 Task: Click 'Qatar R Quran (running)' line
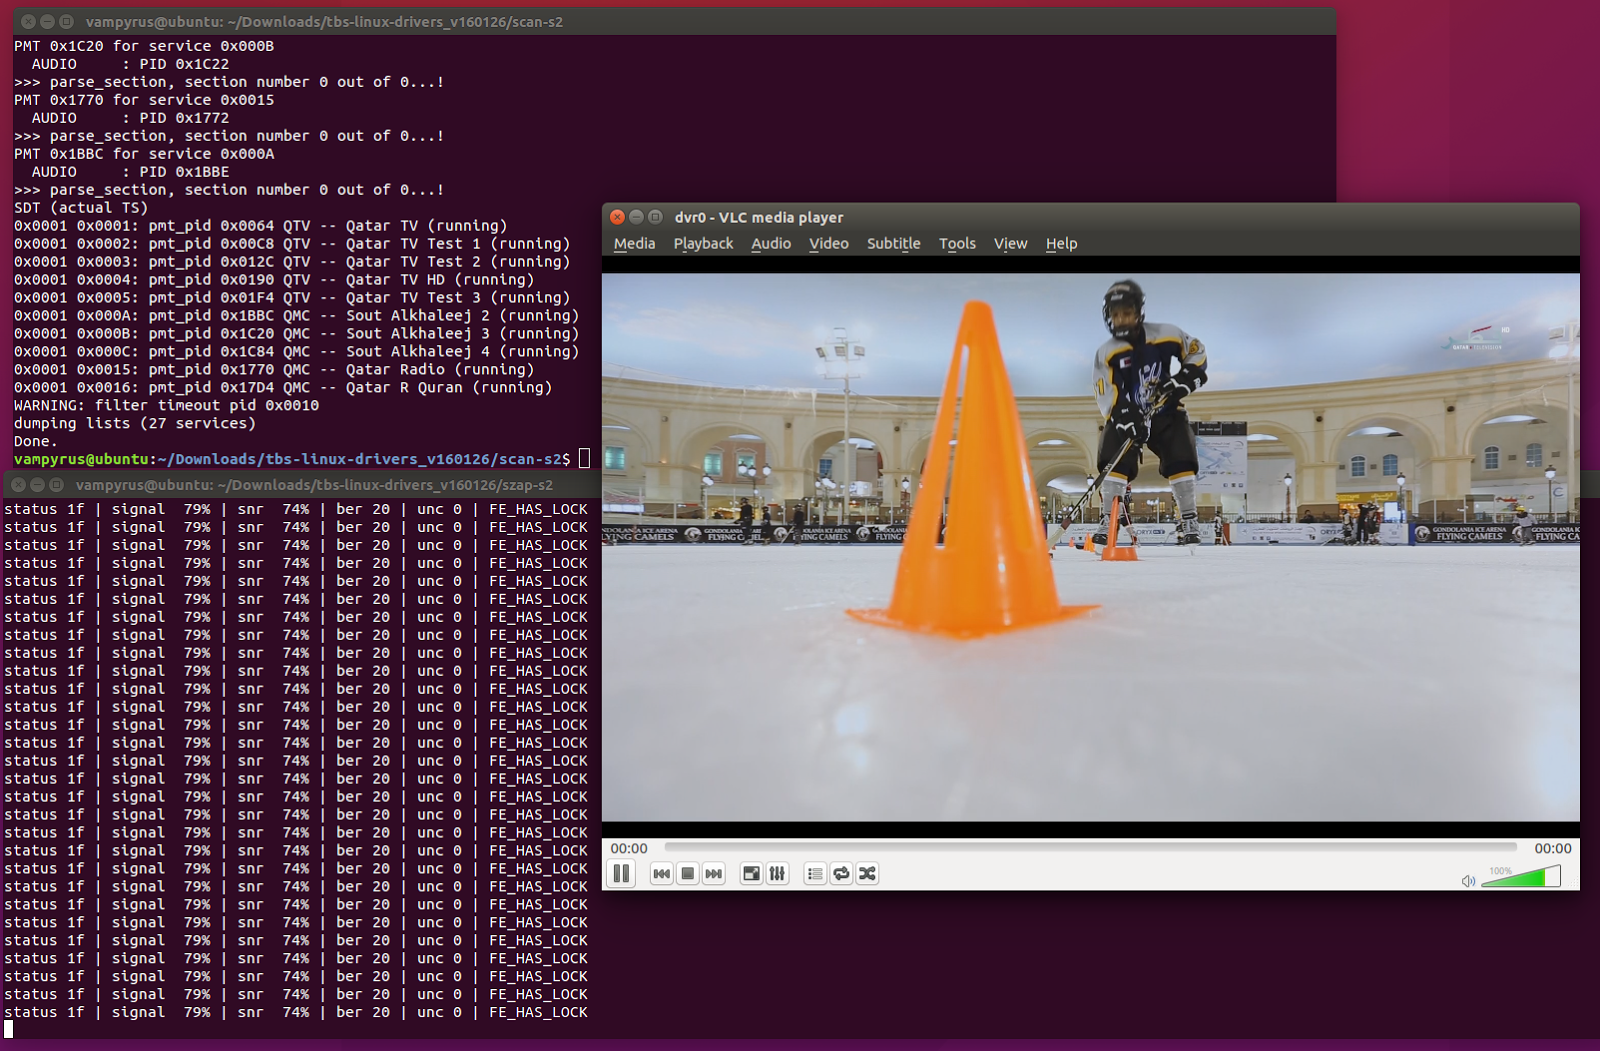[x=283, y=388]
